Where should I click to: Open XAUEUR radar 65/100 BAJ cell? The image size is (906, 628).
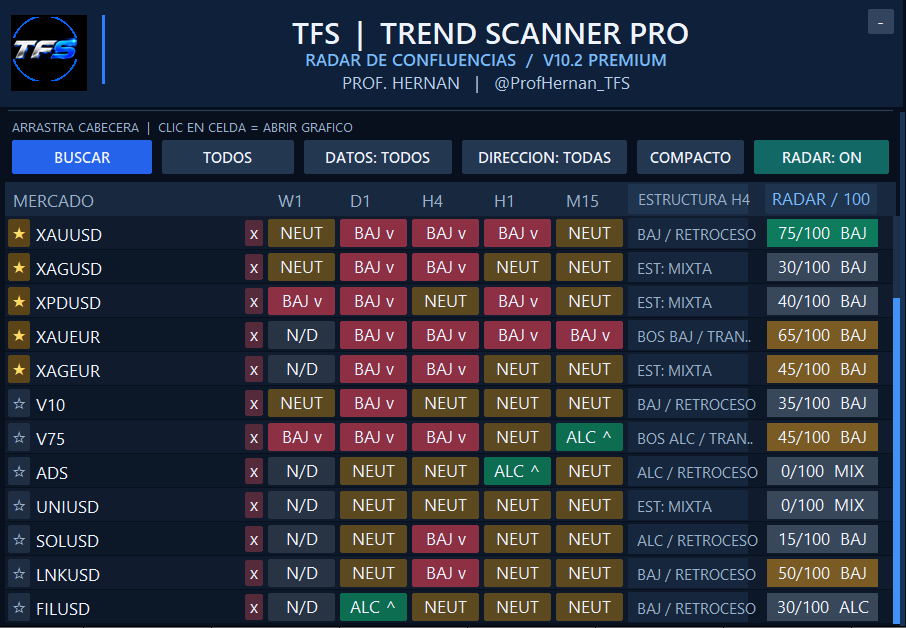pos(822,336)
